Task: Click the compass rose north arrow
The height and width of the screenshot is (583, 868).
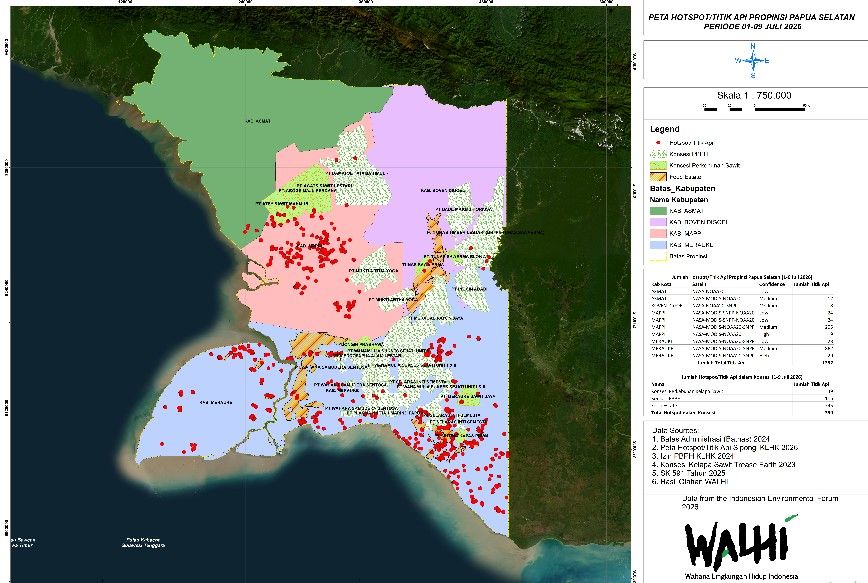Action: [752, 60]
